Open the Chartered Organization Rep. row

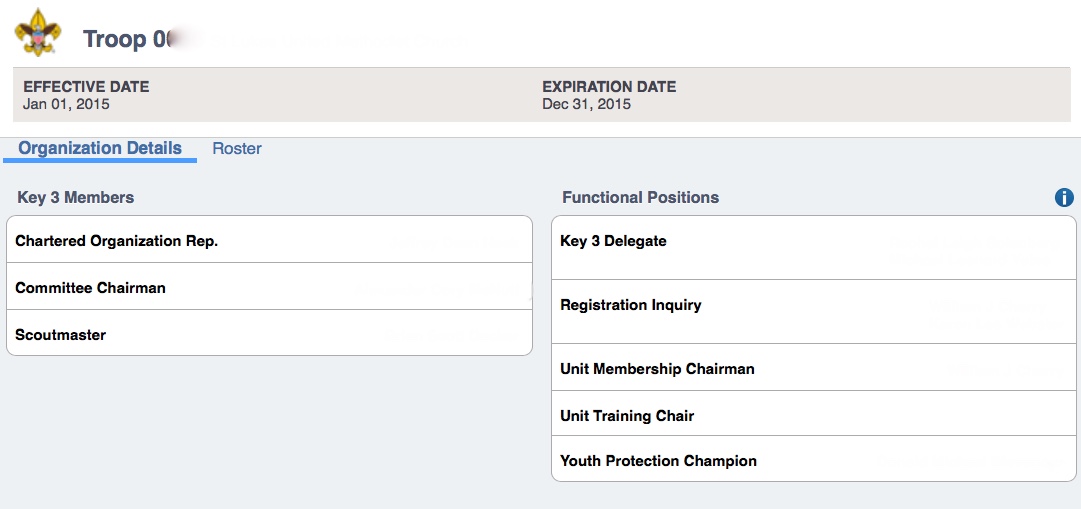tap(269, 241)
